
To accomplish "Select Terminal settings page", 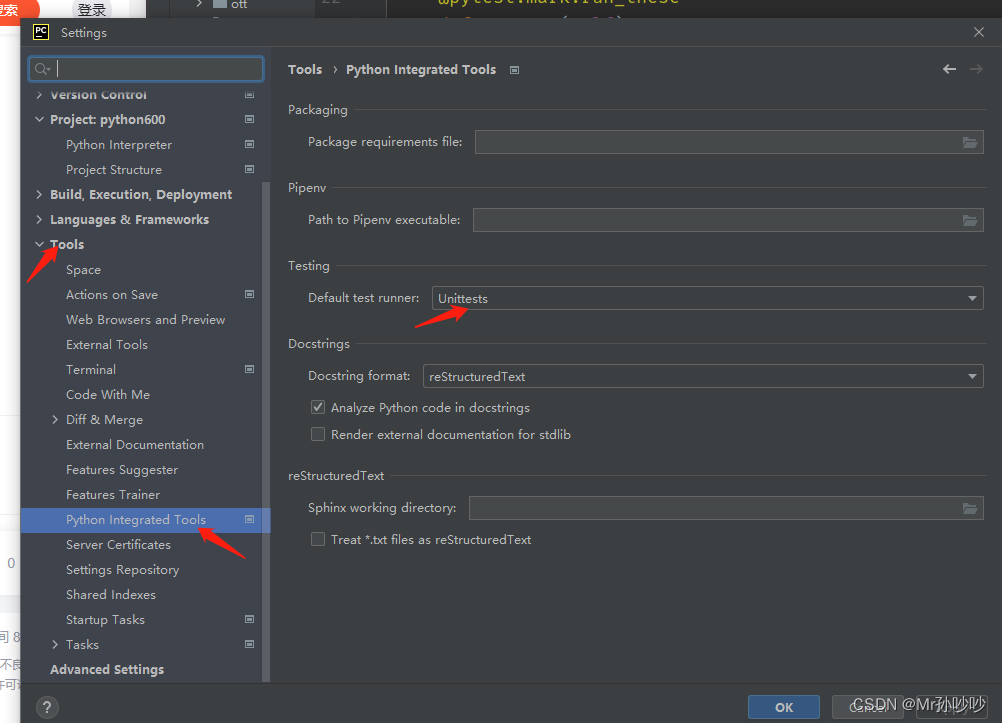I will coord(91,369).
